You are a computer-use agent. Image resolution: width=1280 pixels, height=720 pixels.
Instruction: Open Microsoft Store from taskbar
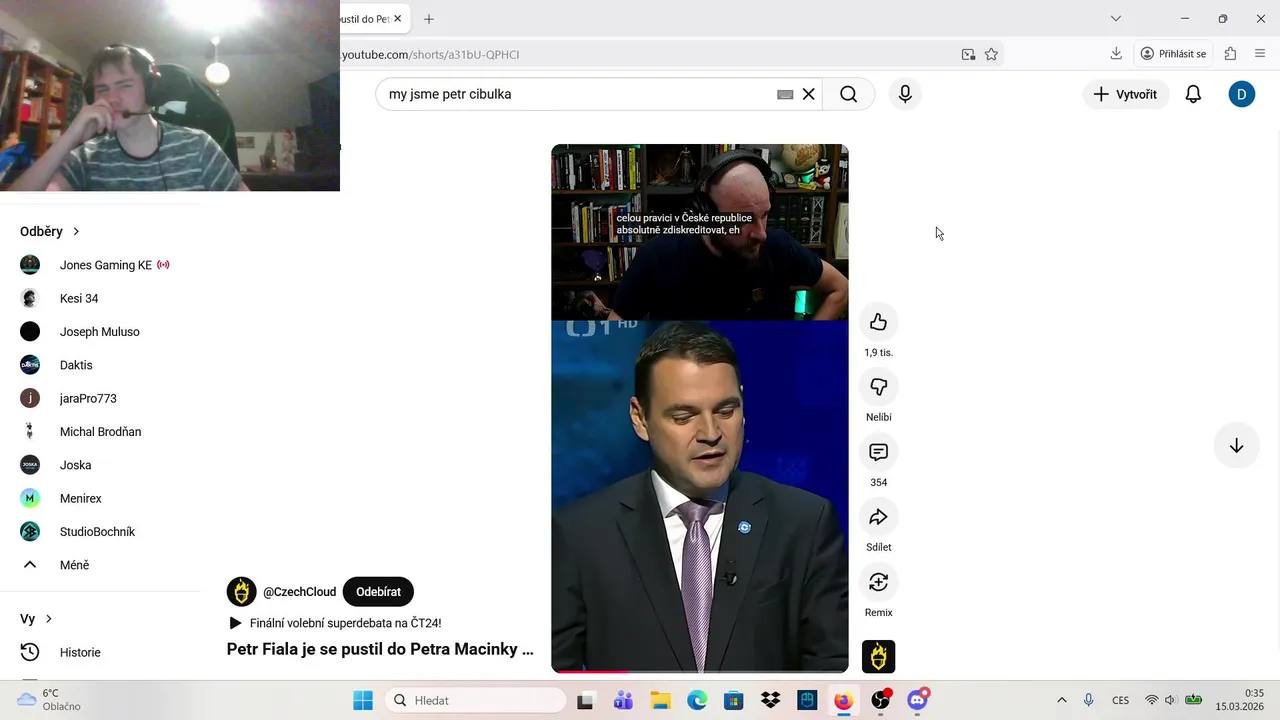(x=733, y=701)
